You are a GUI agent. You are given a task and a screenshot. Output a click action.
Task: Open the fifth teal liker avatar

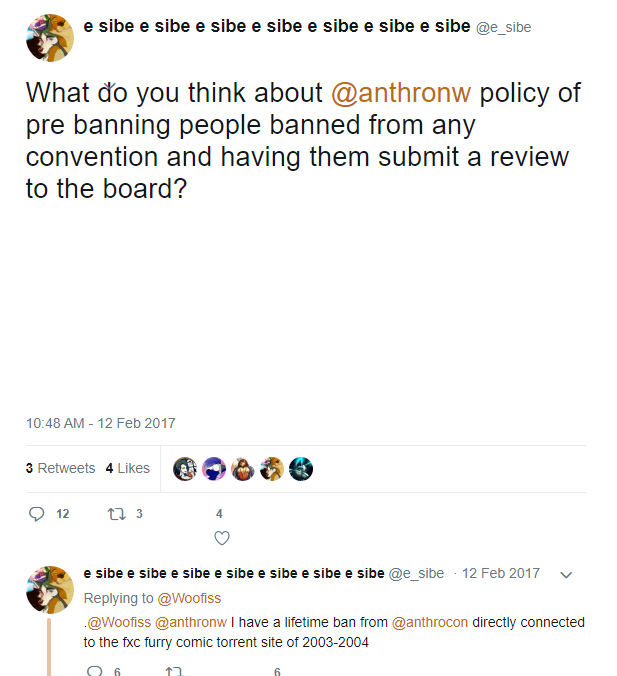click(301, 469)
